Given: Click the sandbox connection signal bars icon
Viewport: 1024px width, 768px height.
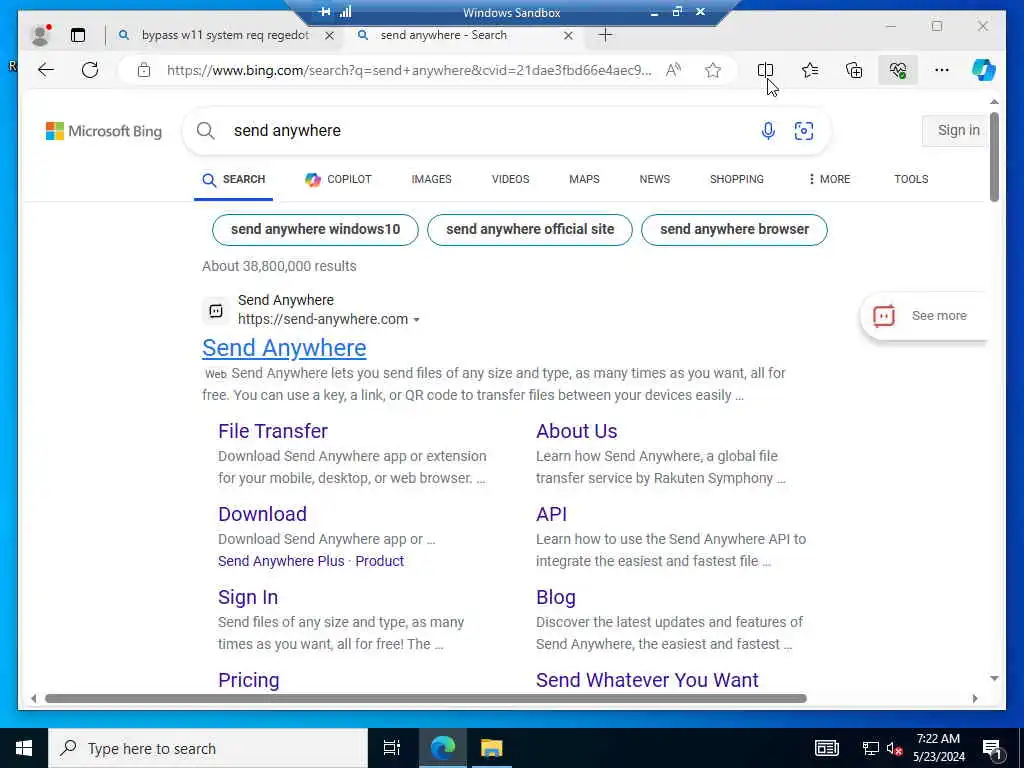Looking at the screenshot, I should tap(345, 12).
